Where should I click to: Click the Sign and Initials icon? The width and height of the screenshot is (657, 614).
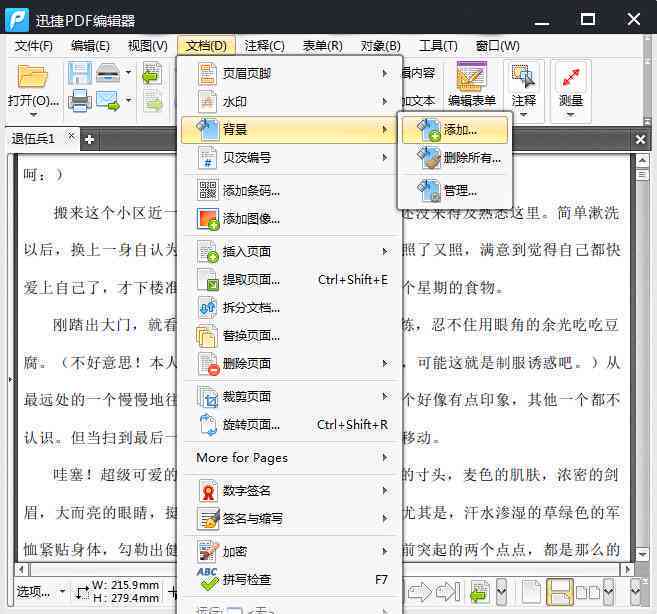208,519
